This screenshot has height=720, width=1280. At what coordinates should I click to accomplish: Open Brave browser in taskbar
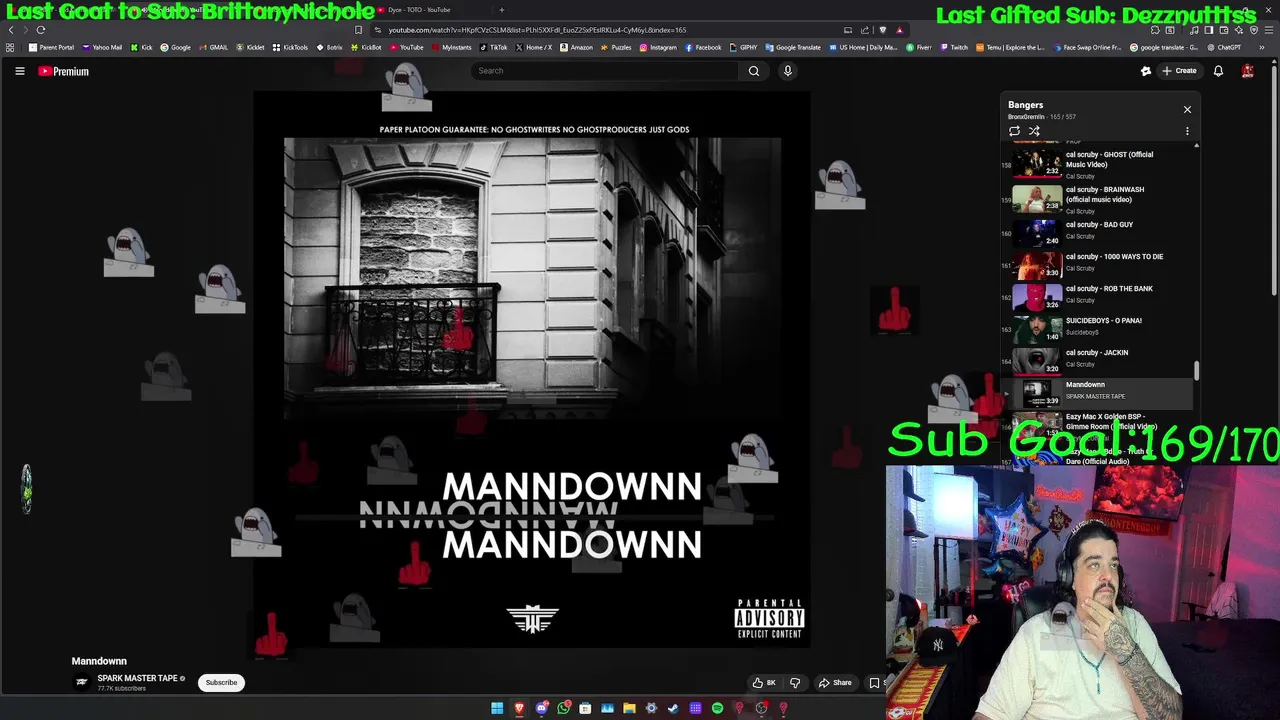pyautogui.click(x=519, y=709)
